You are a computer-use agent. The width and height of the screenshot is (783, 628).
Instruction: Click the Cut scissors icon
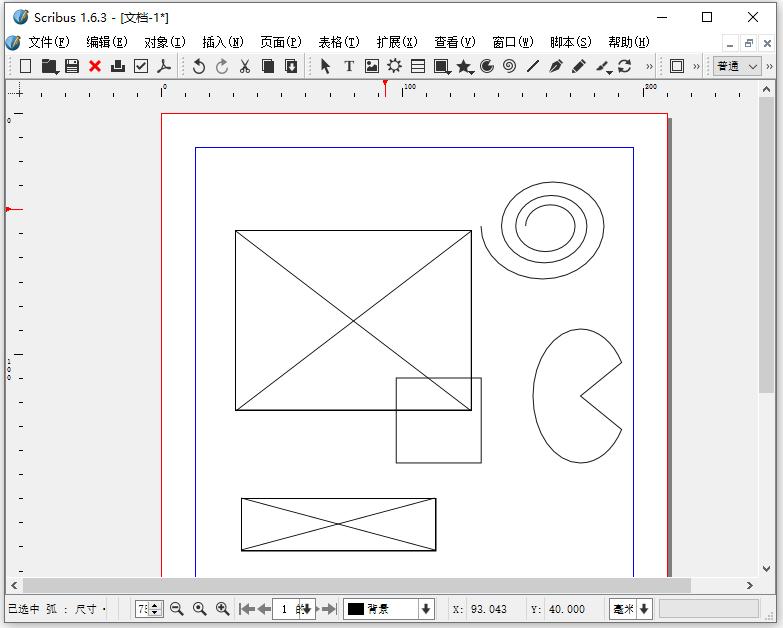(245, 66)
